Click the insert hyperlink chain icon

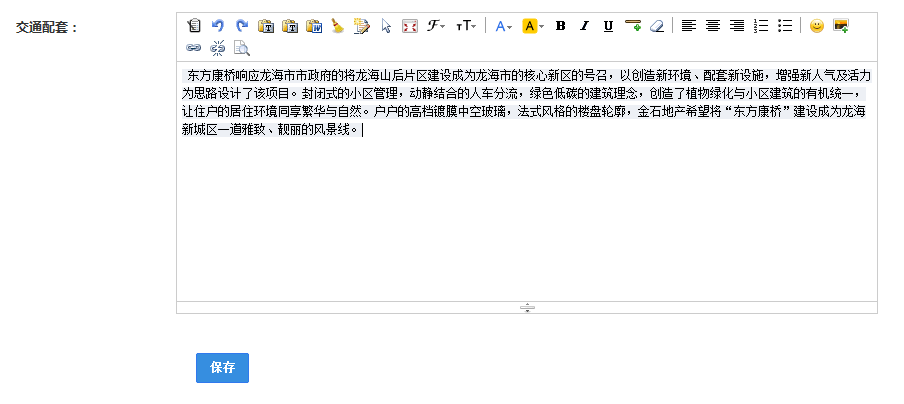193,47
